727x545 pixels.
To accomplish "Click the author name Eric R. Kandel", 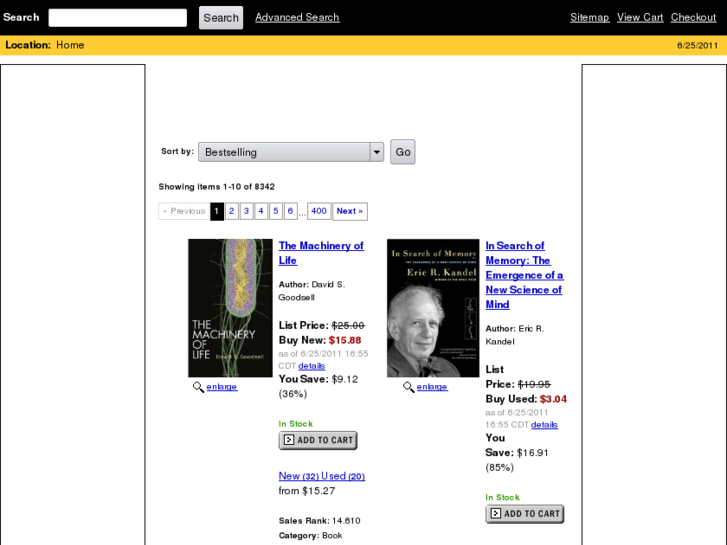I will coord(515,335).
